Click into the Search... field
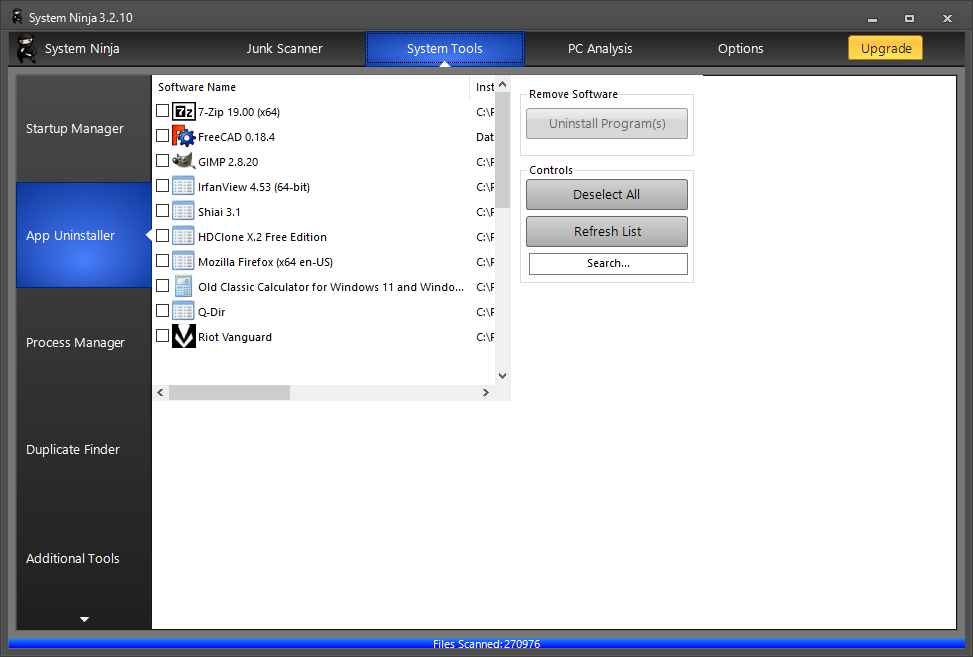This screenshot has width=973, height=657. click(x=608, y=264)
